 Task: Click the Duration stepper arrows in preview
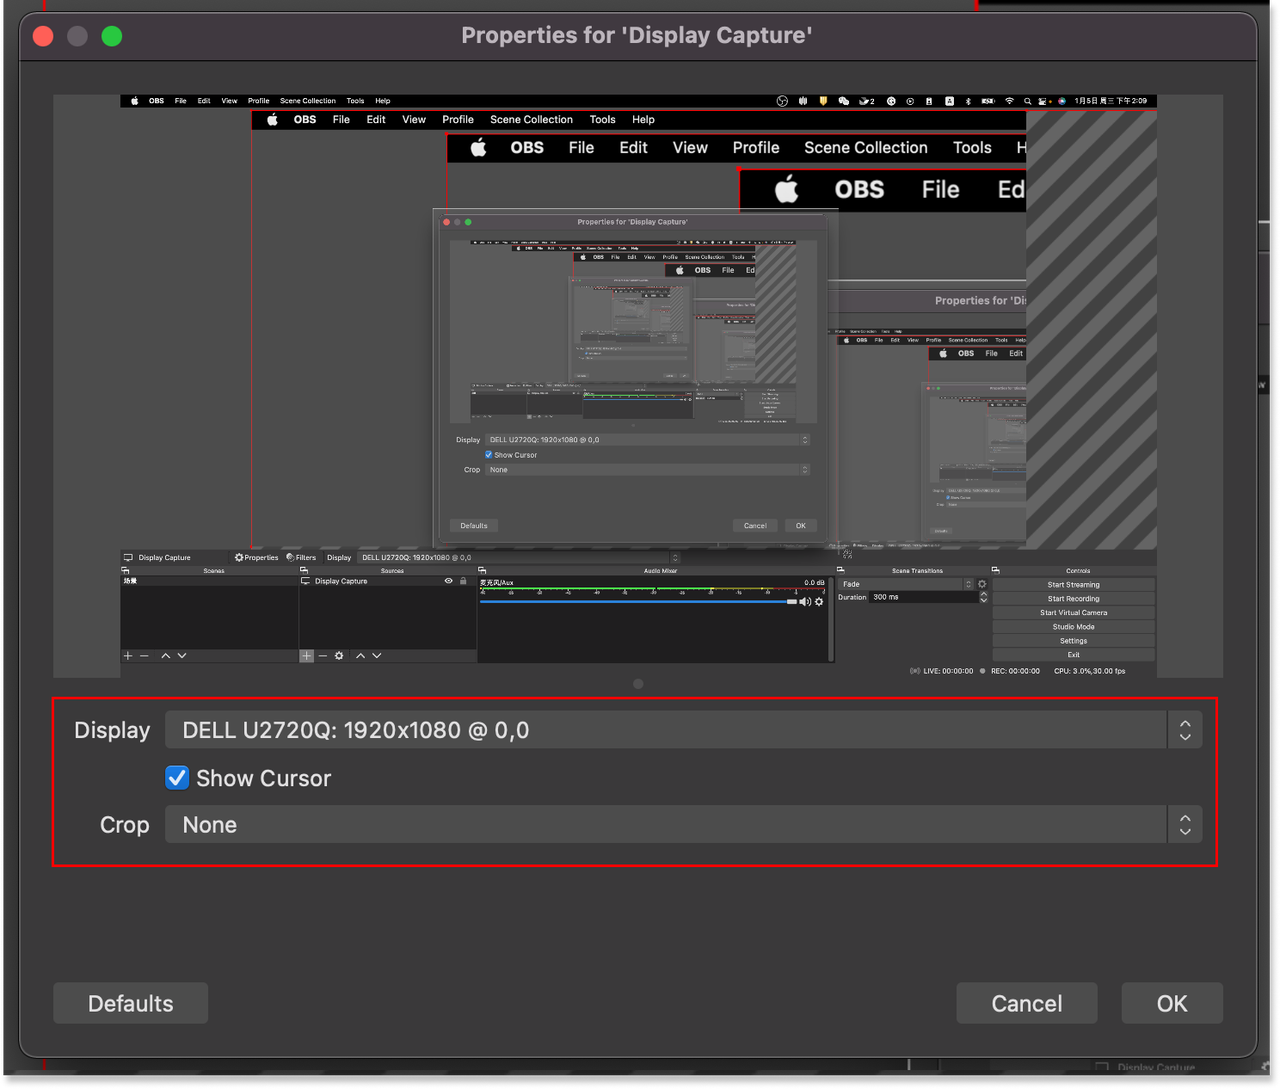[x=984, y=597]
